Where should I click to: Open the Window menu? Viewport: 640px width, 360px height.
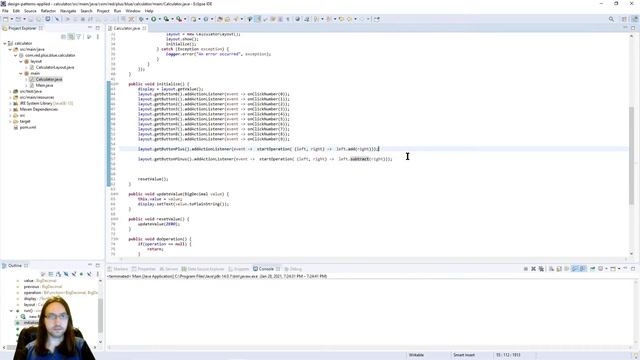click(x=133, y=11)
